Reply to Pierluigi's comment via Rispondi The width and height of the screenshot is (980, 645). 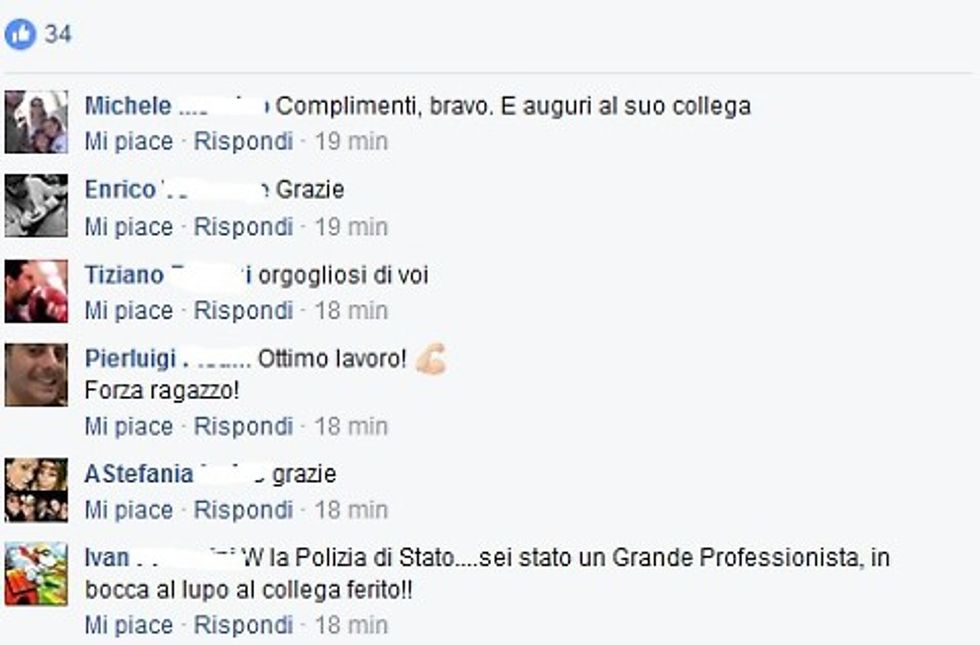[243, 427]
